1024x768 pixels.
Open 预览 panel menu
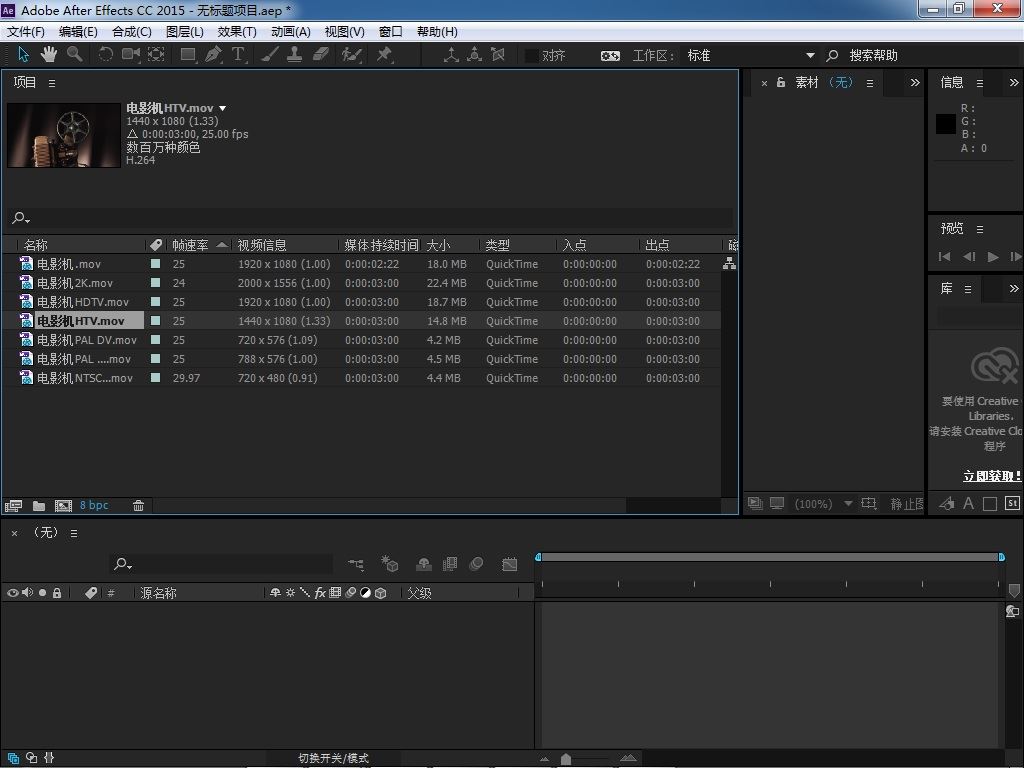click(980, 229)
